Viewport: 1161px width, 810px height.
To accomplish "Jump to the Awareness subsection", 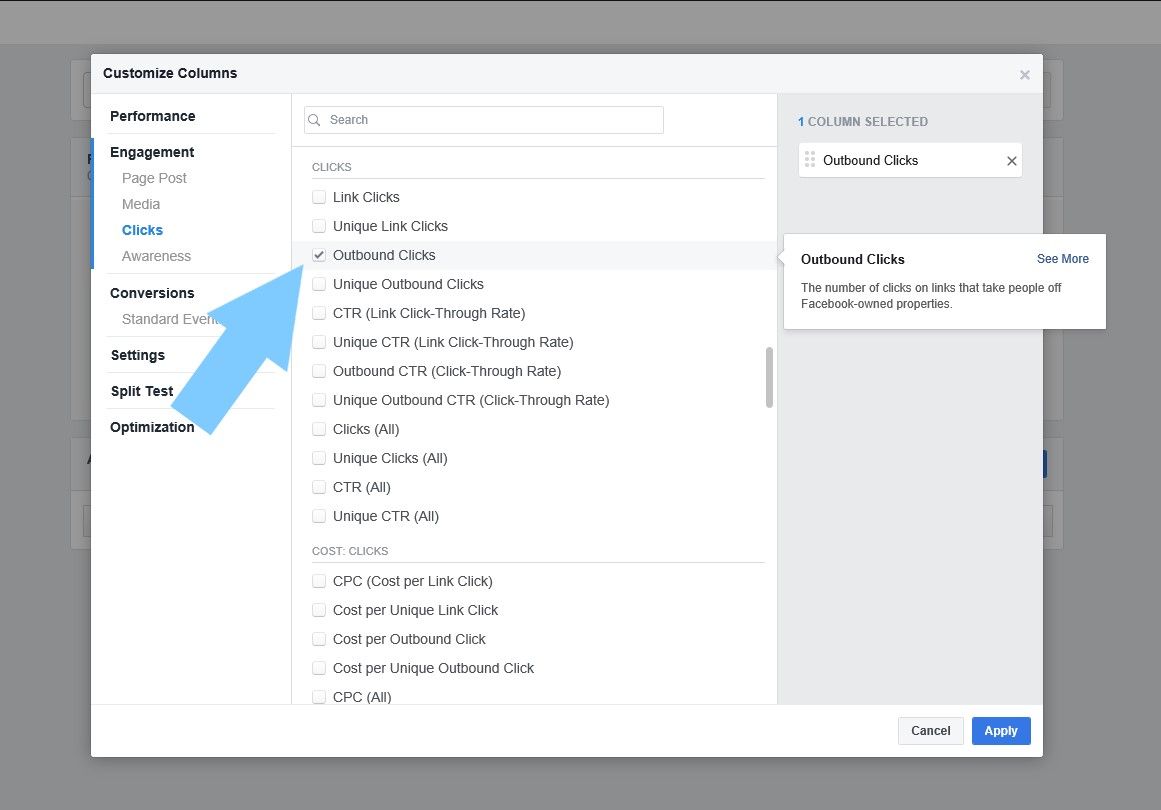I will pyautogui.click(x=156, y=256).
